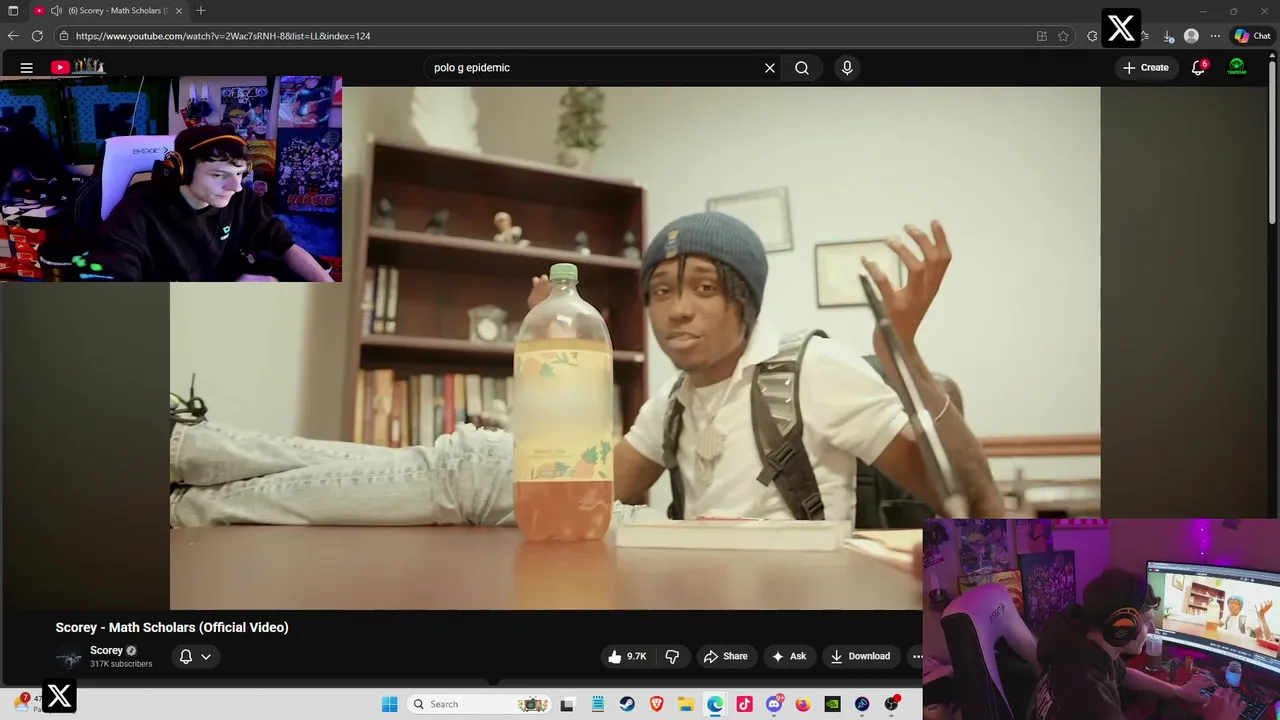Mute the tab via speaker icon
The image size is (1280, 720).
click(56, 10)
